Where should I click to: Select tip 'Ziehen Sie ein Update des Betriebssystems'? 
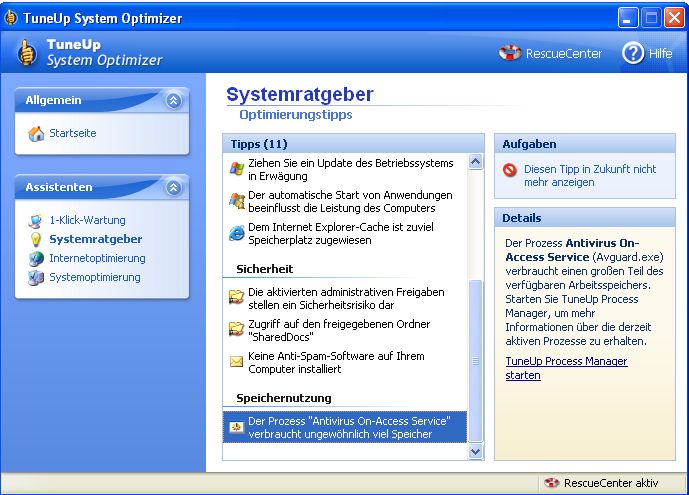click(x=344, y=169)
